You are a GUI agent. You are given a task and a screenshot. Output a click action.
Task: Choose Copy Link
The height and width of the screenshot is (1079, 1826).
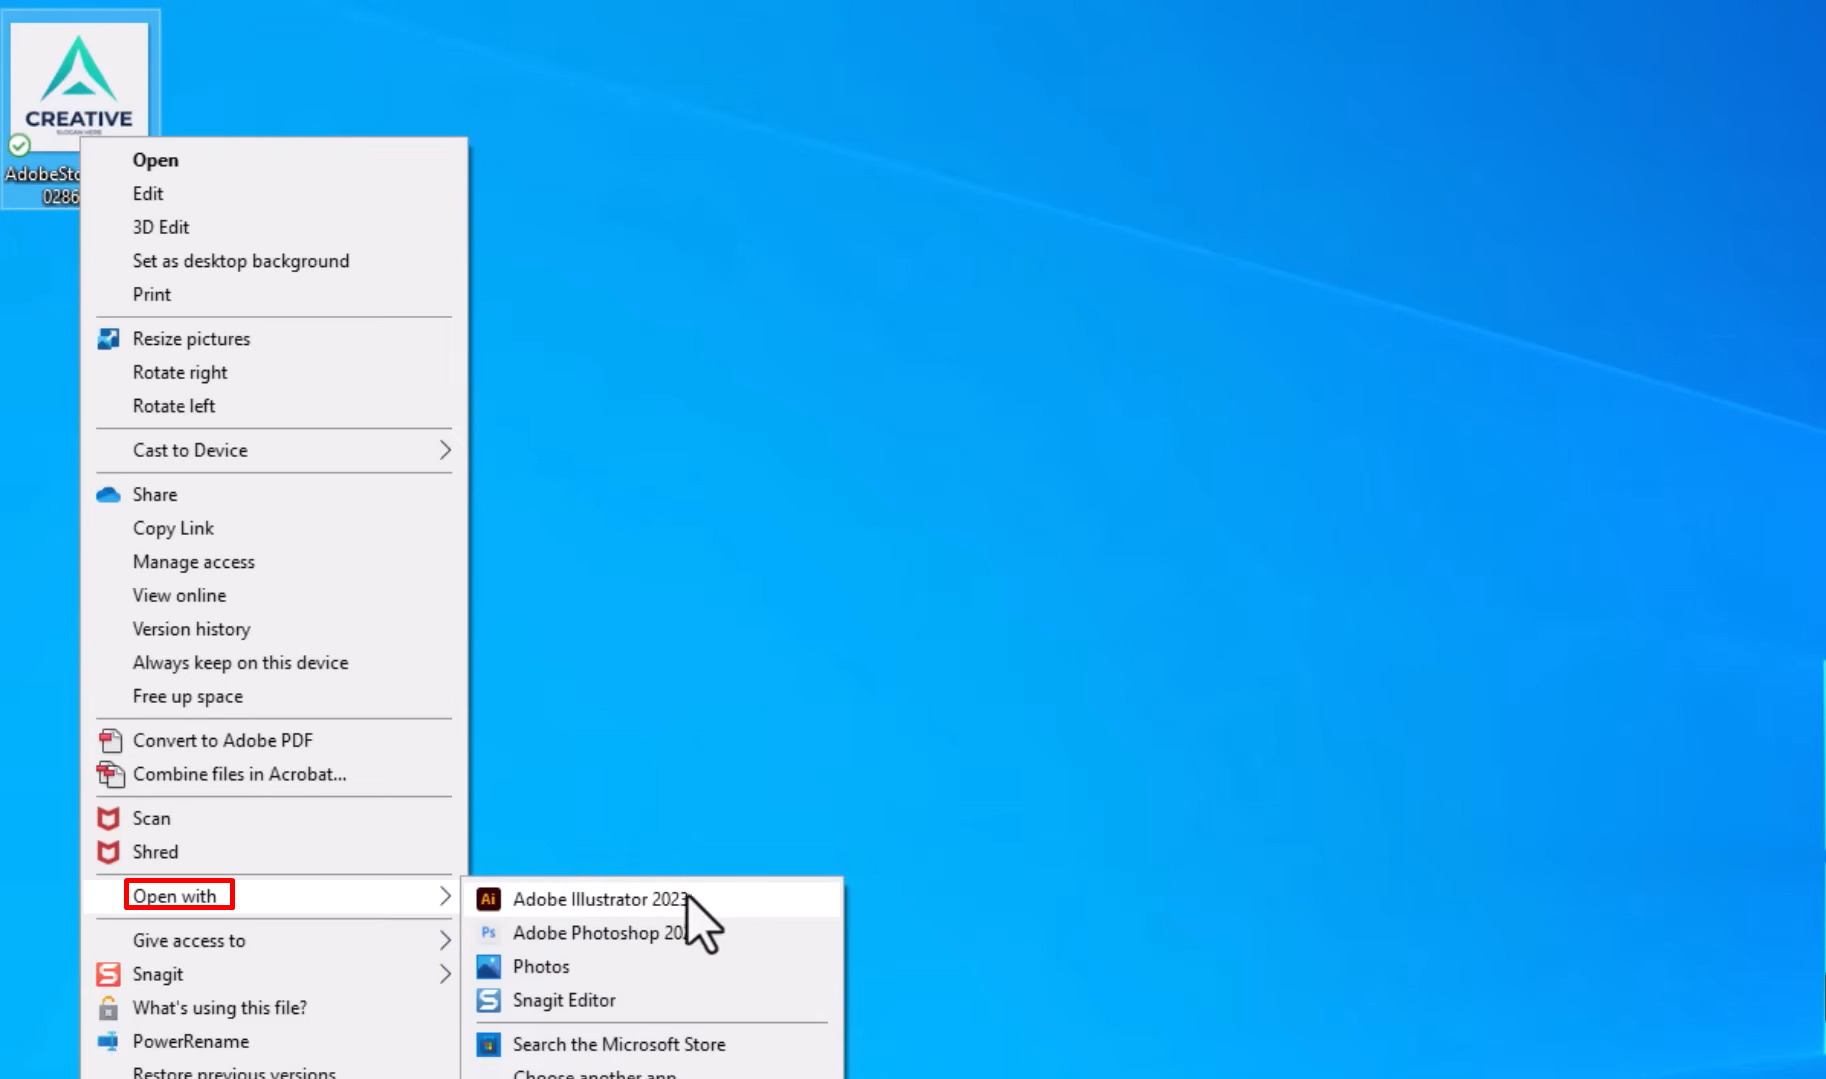coord(173,528)
